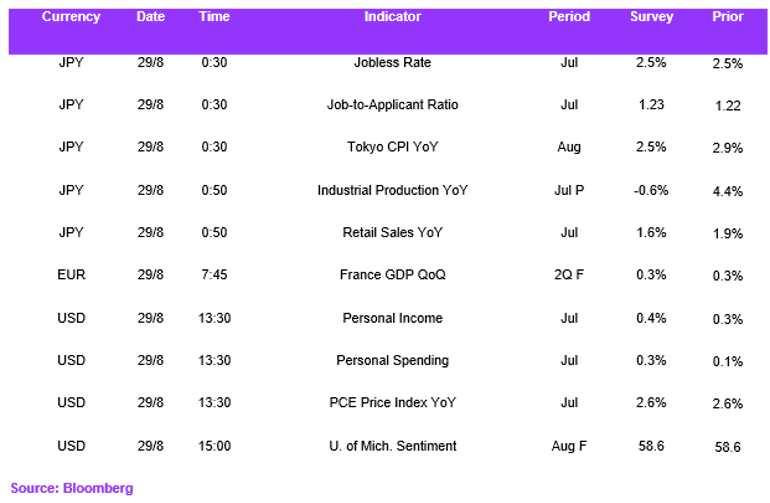Click the Source: Bloomberg text
The width and height of the screenshot is (770, 503).
(72, 488)
